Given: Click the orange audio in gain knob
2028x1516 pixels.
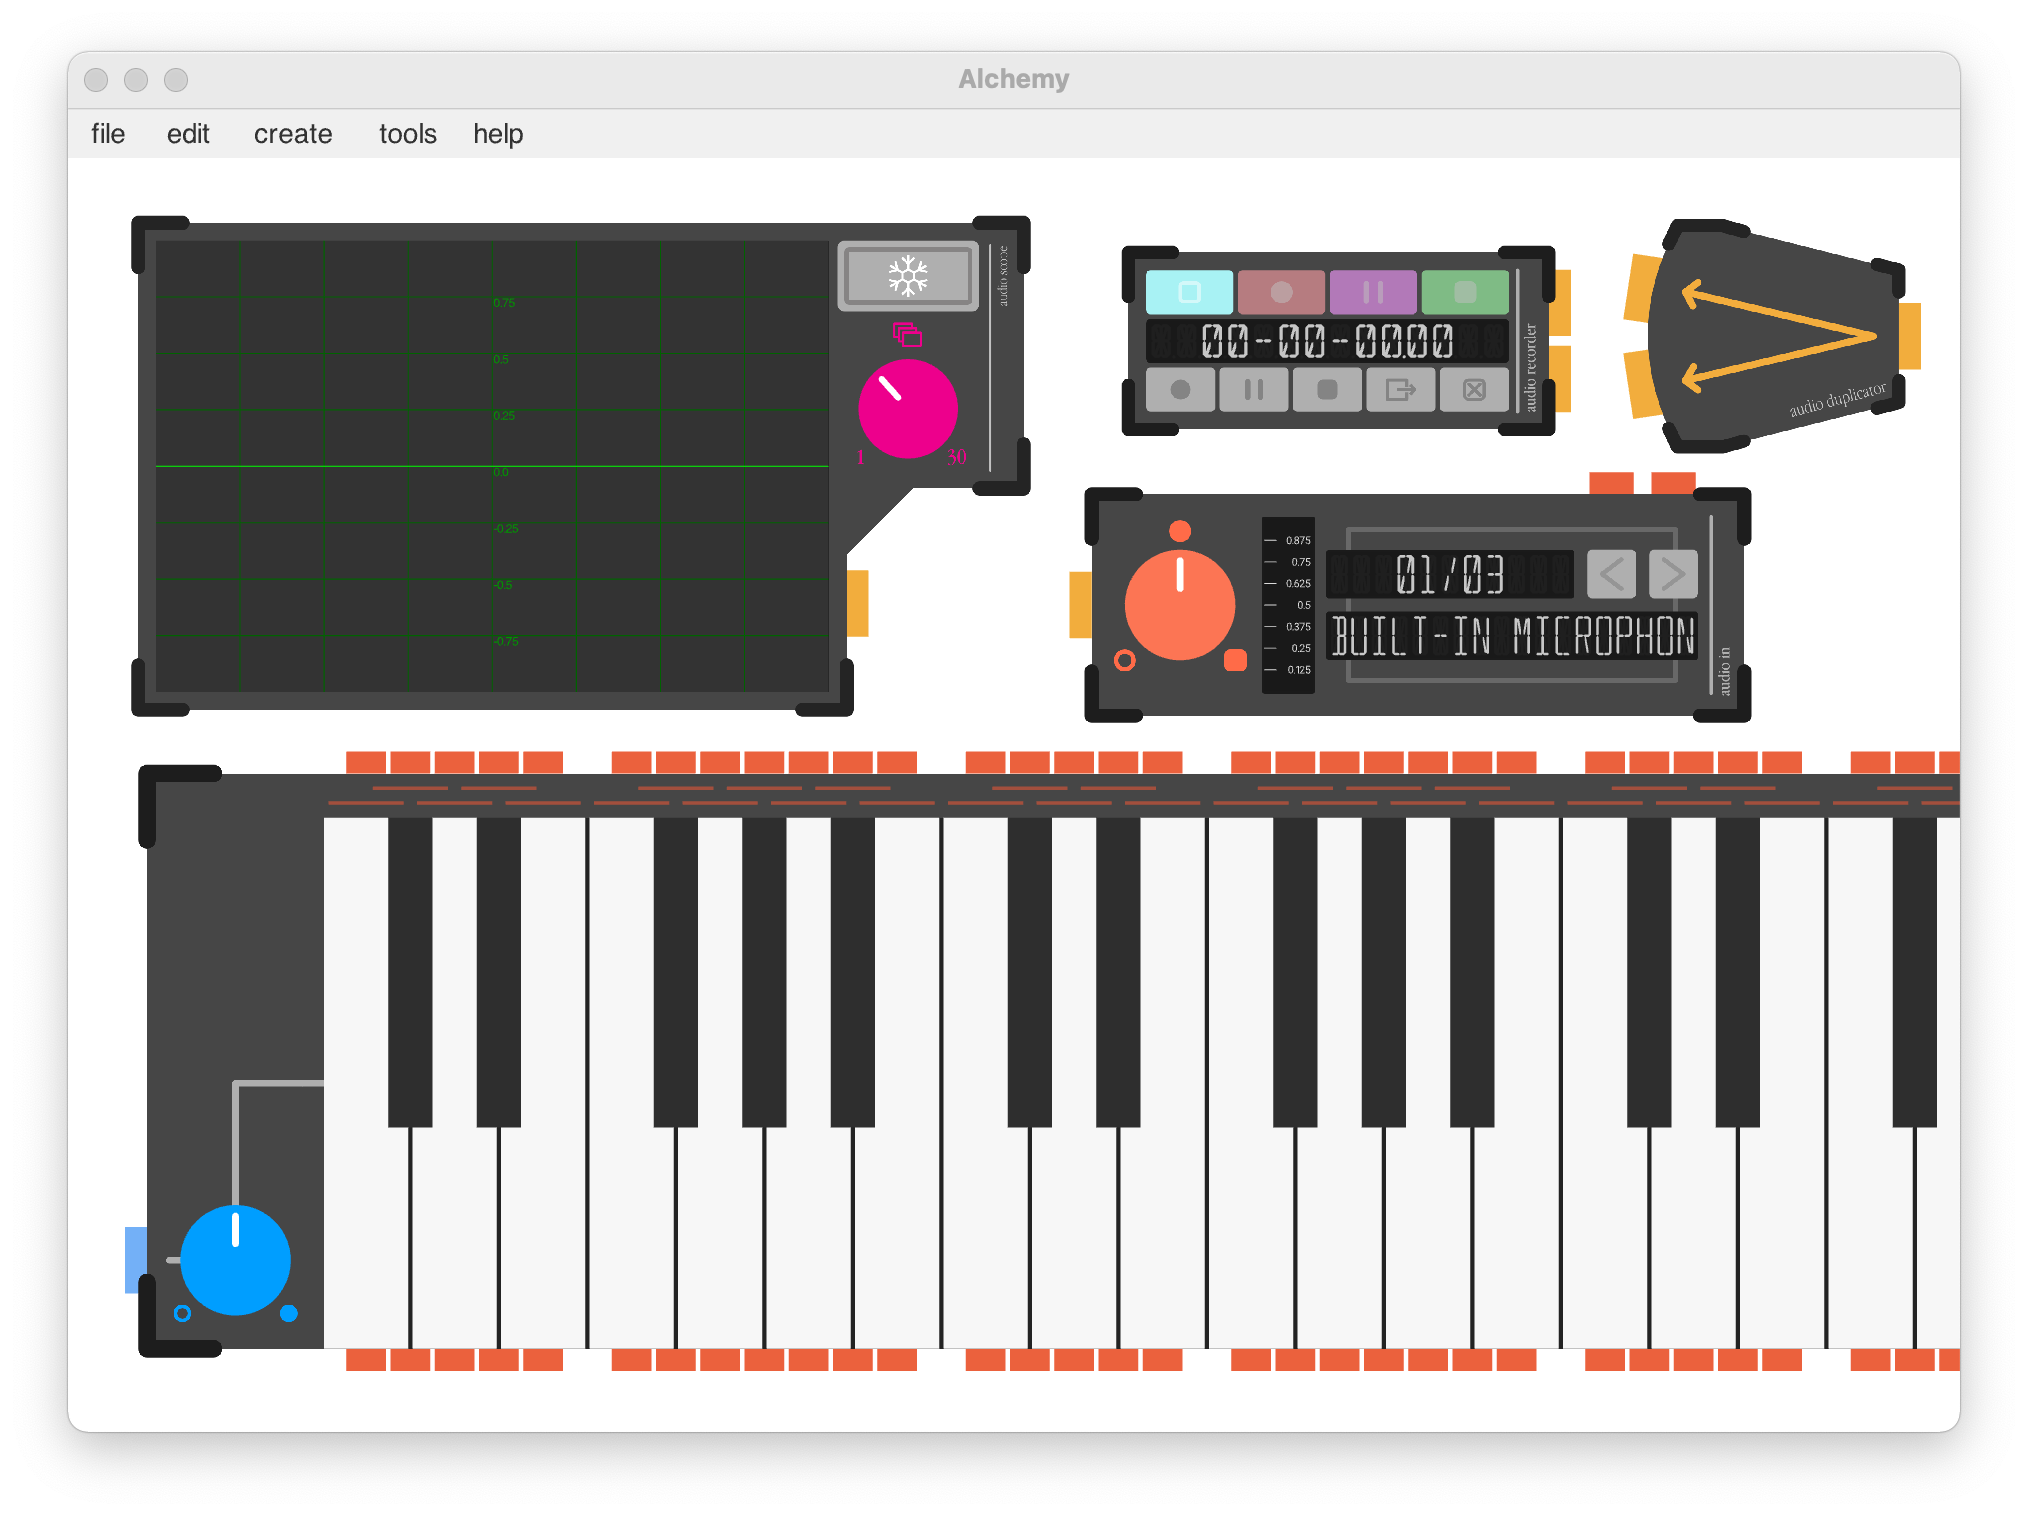Looking at the screenshot, I should pos(1180,604).
